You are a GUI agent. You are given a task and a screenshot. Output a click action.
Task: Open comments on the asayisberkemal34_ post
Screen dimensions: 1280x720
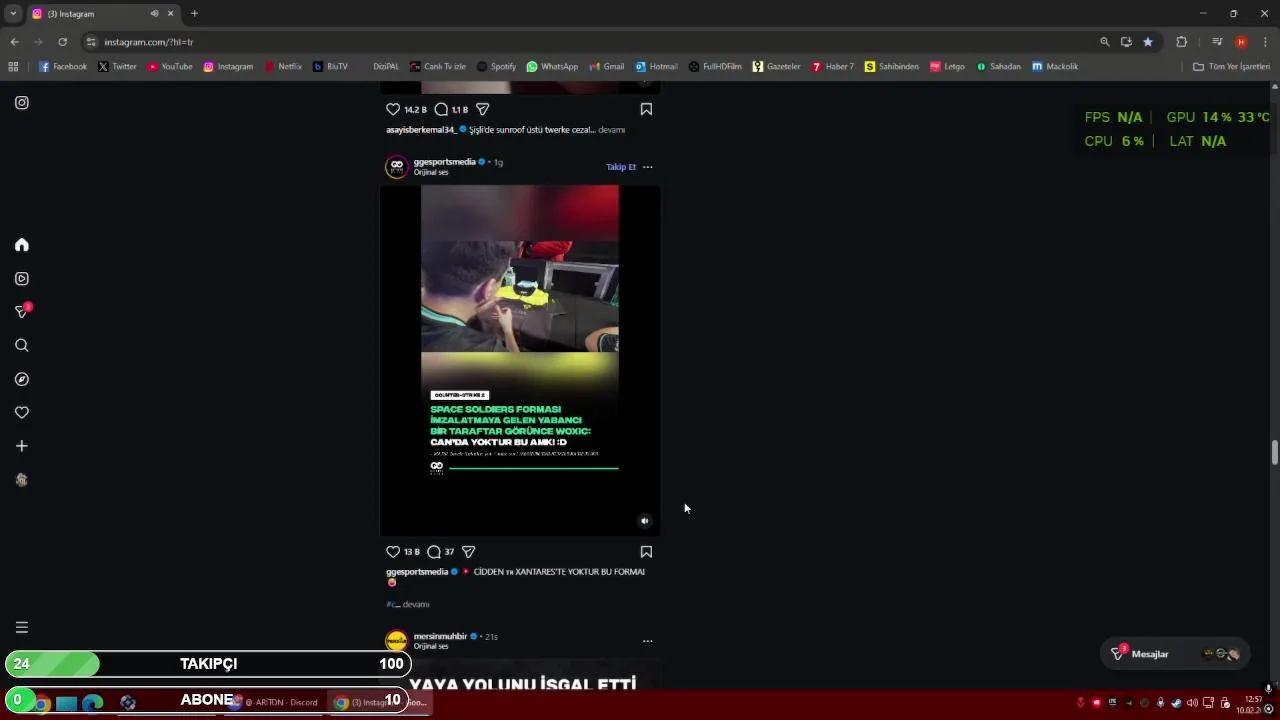click(441, 109)
